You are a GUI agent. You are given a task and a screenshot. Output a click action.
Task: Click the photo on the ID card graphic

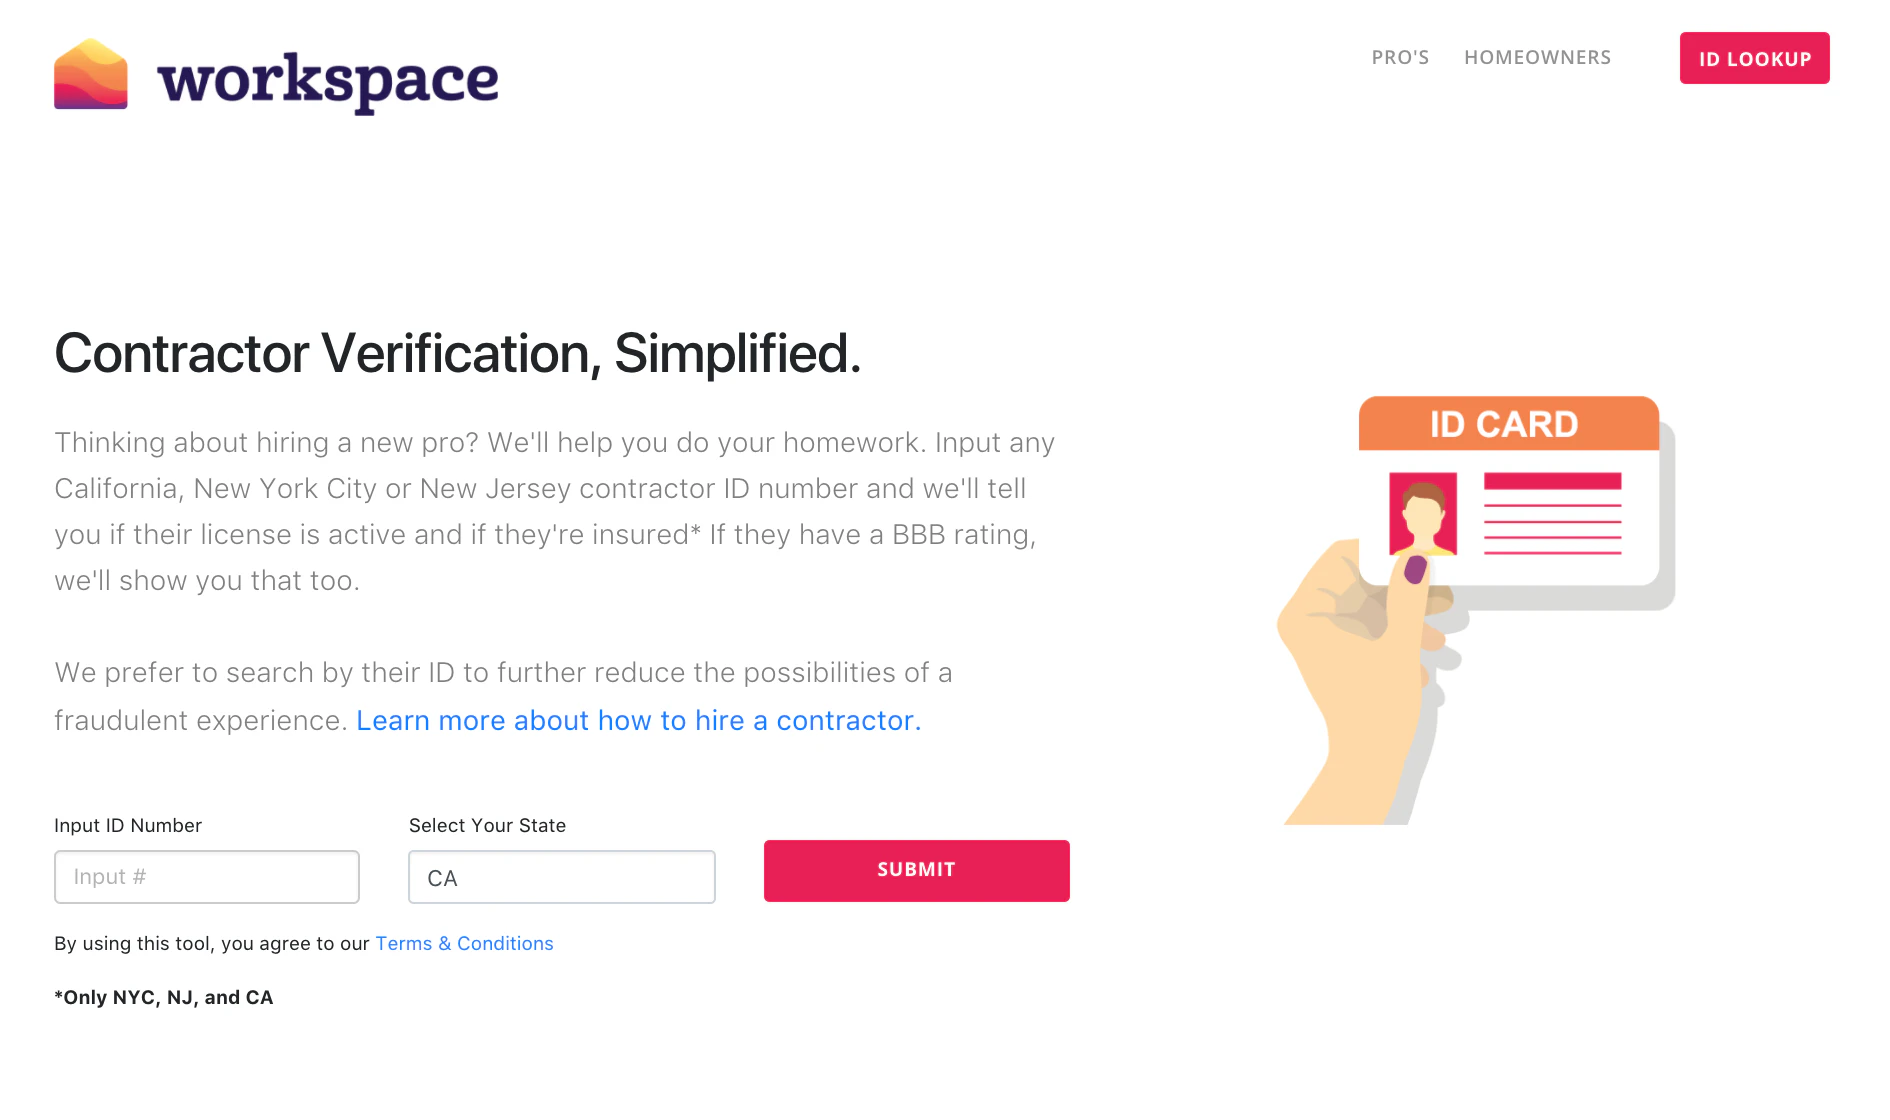tap(1422, 512)
